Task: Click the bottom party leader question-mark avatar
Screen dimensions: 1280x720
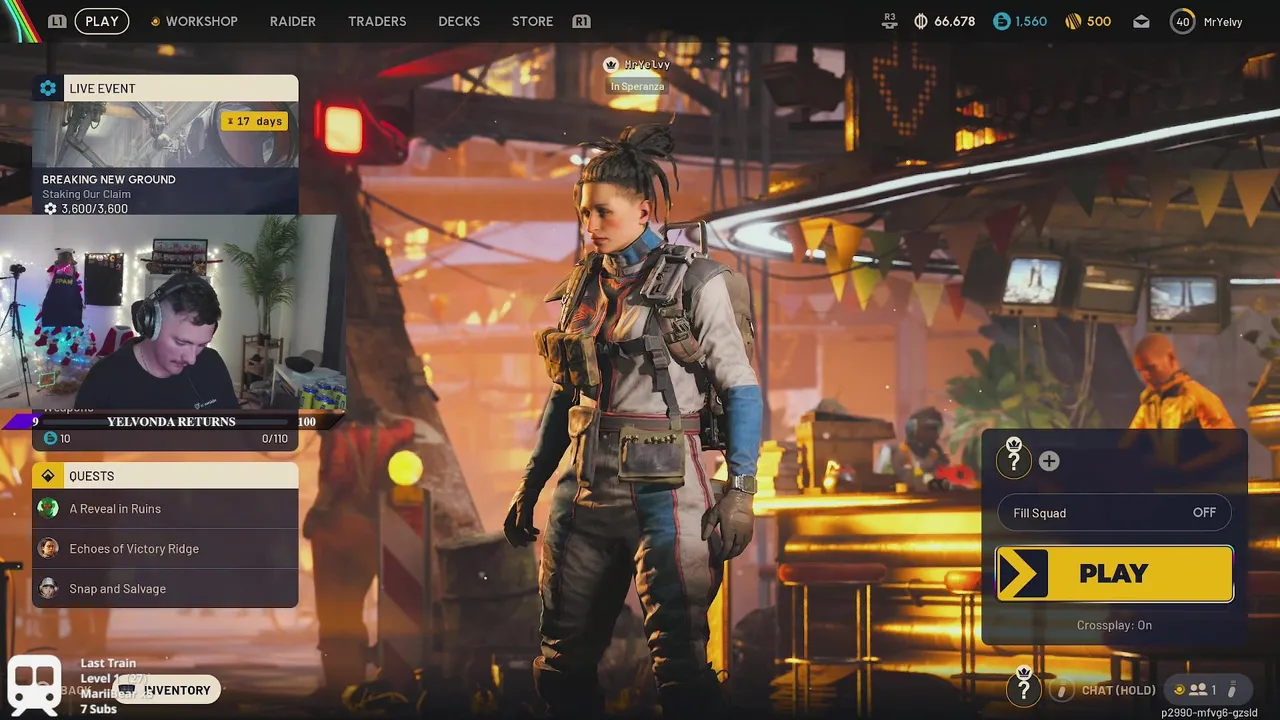Action: [1023, 689]
